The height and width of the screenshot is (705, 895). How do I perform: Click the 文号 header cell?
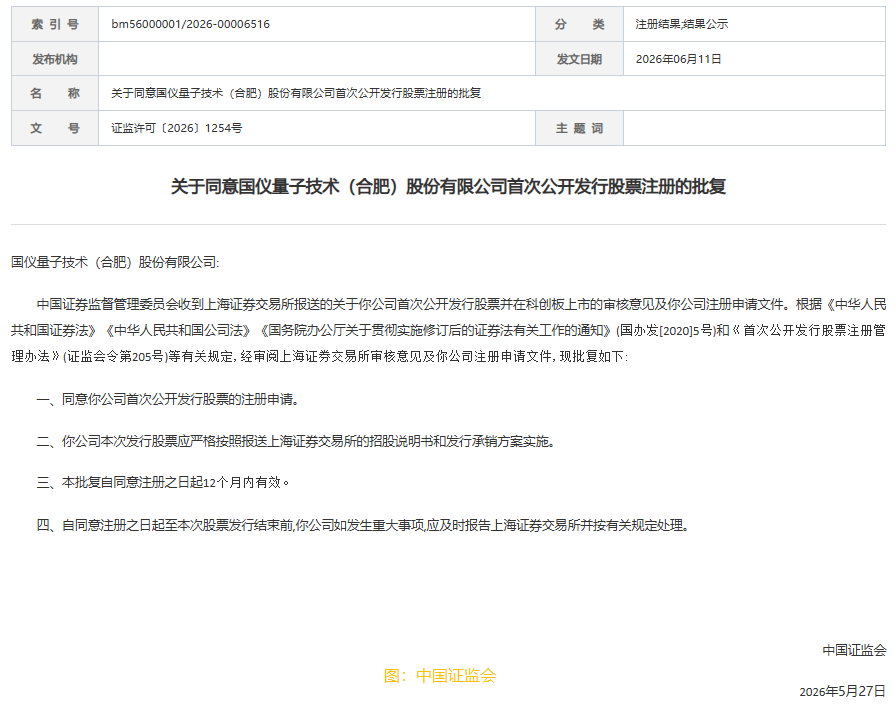[x=55, y=128]
